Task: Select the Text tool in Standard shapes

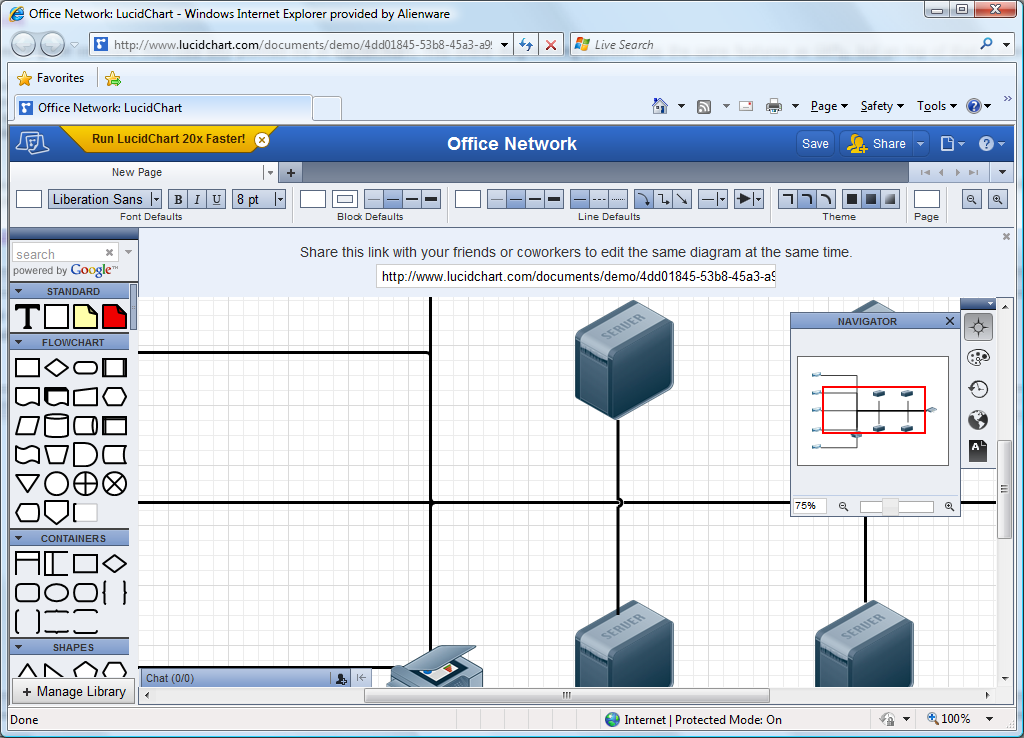Action: [27, 317]
